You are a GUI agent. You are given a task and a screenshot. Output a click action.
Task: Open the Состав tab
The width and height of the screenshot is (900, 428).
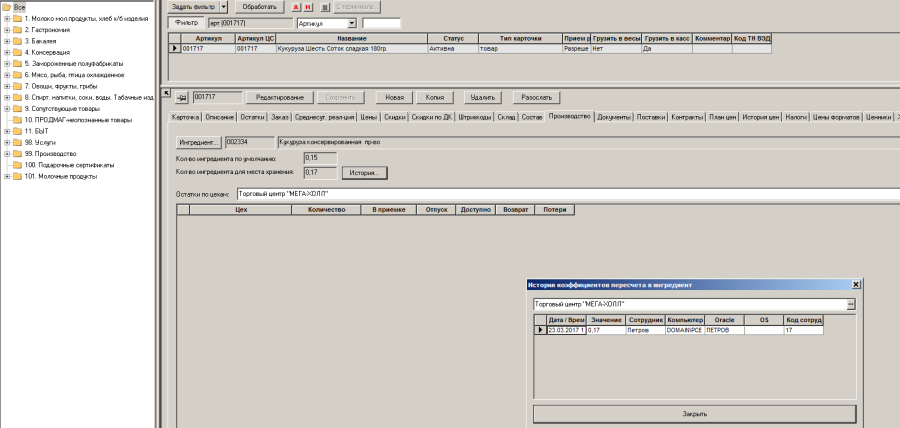[x=532, y=117]
